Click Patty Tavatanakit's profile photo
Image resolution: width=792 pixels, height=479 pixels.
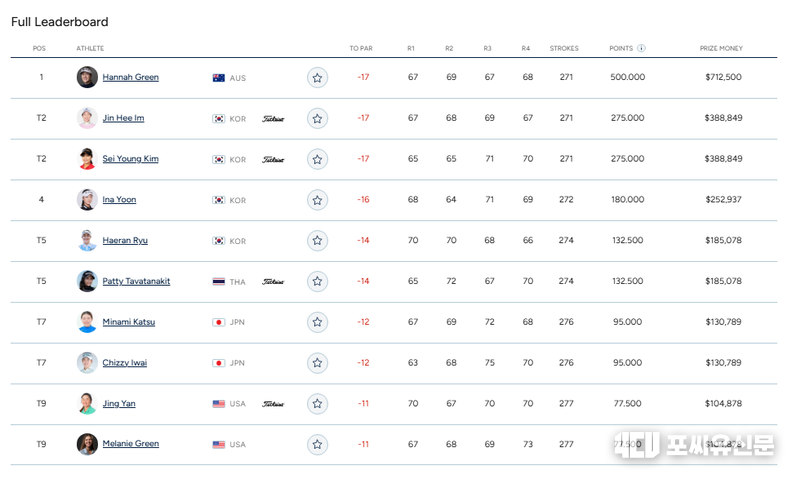[87, 281]
